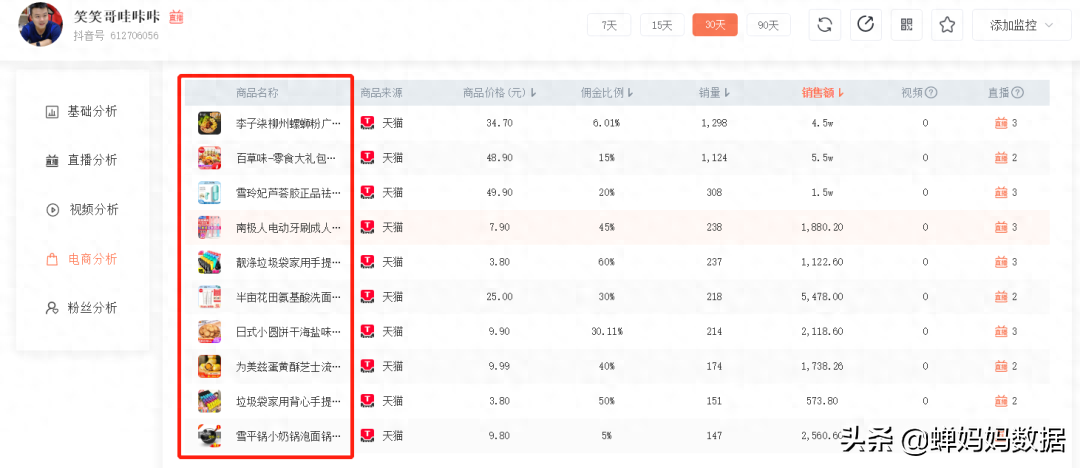Screen dimensions: 1080x468
Task: Click 抖音号 612706056 text
Action: pos(116,35)
